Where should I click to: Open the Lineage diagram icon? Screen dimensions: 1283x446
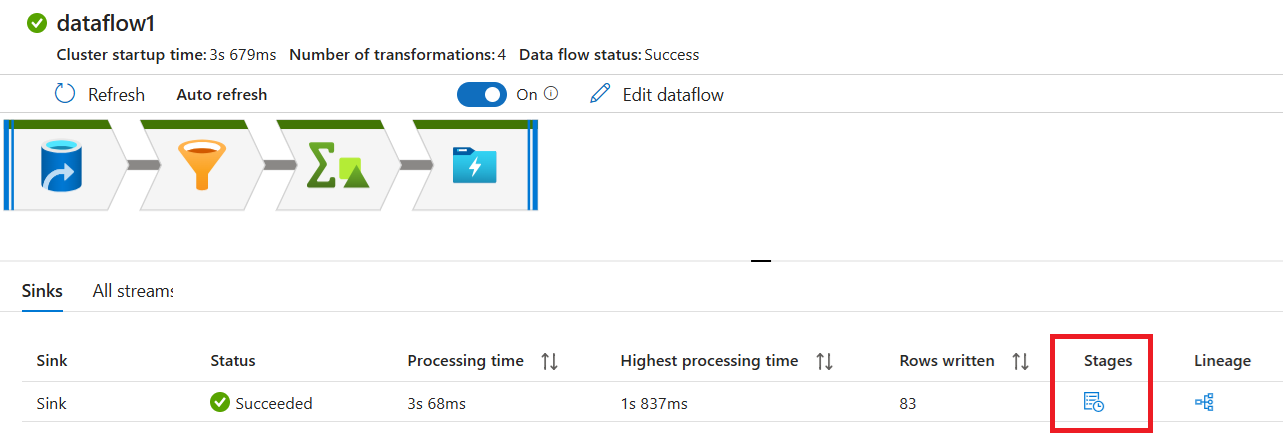(1204, 403)
